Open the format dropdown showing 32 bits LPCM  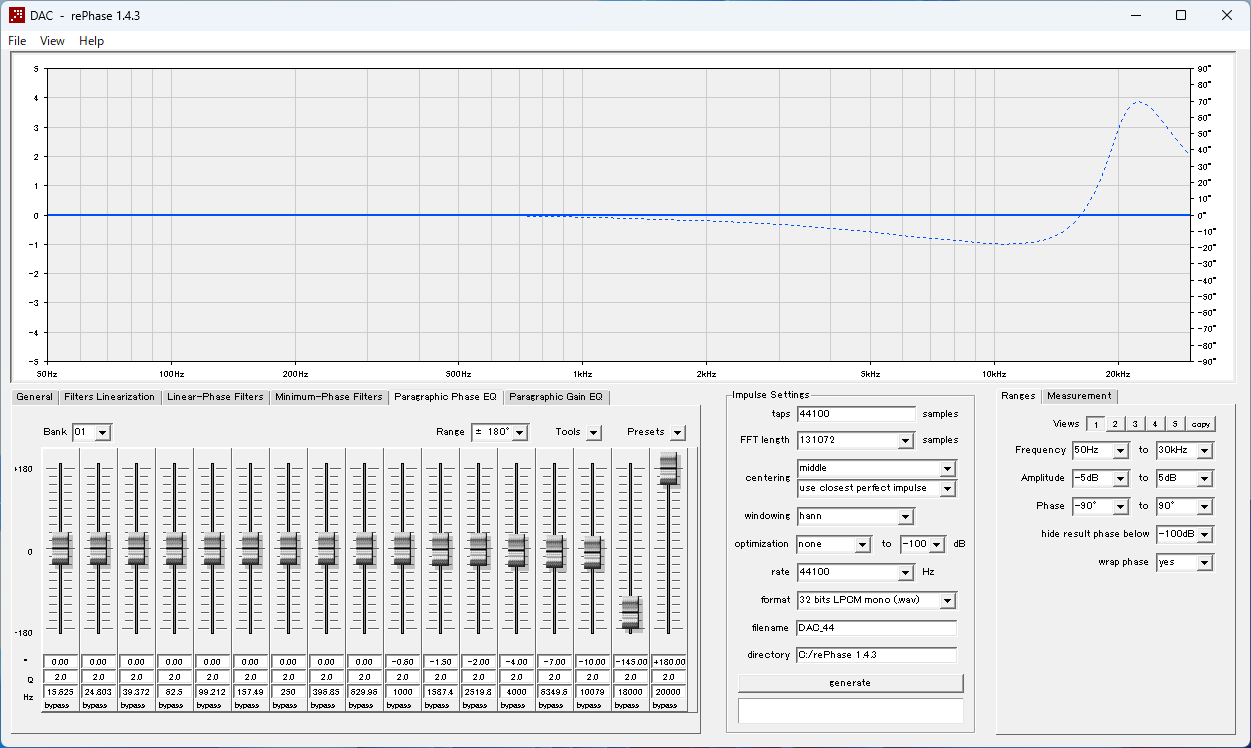tap(945, 600)
